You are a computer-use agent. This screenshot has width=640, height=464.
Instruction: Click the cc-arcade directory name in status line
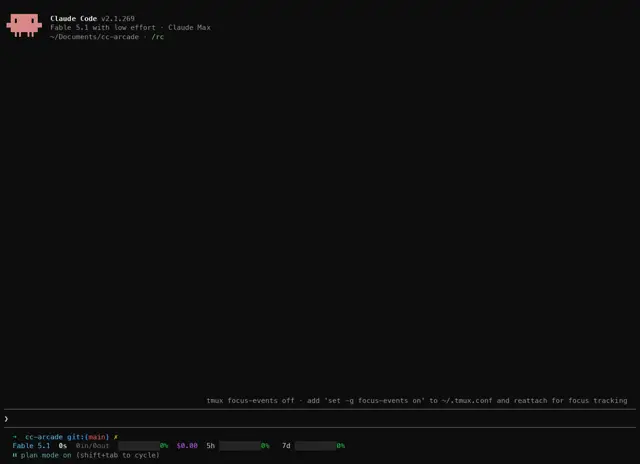click(44, 437)
